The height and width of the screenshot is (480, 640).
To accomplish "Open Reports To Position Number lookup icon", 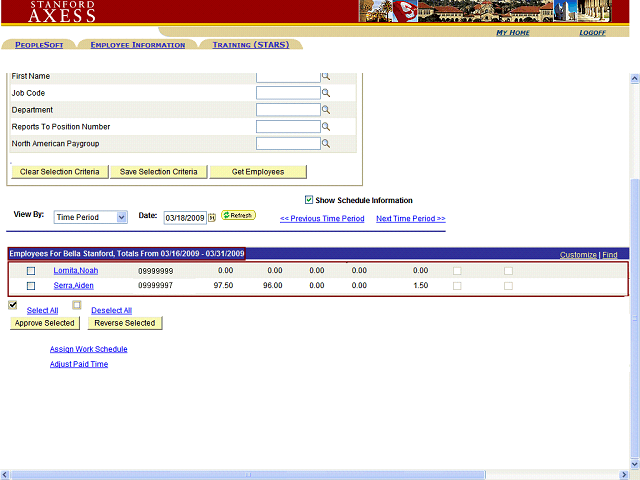I will click(325, 127).
